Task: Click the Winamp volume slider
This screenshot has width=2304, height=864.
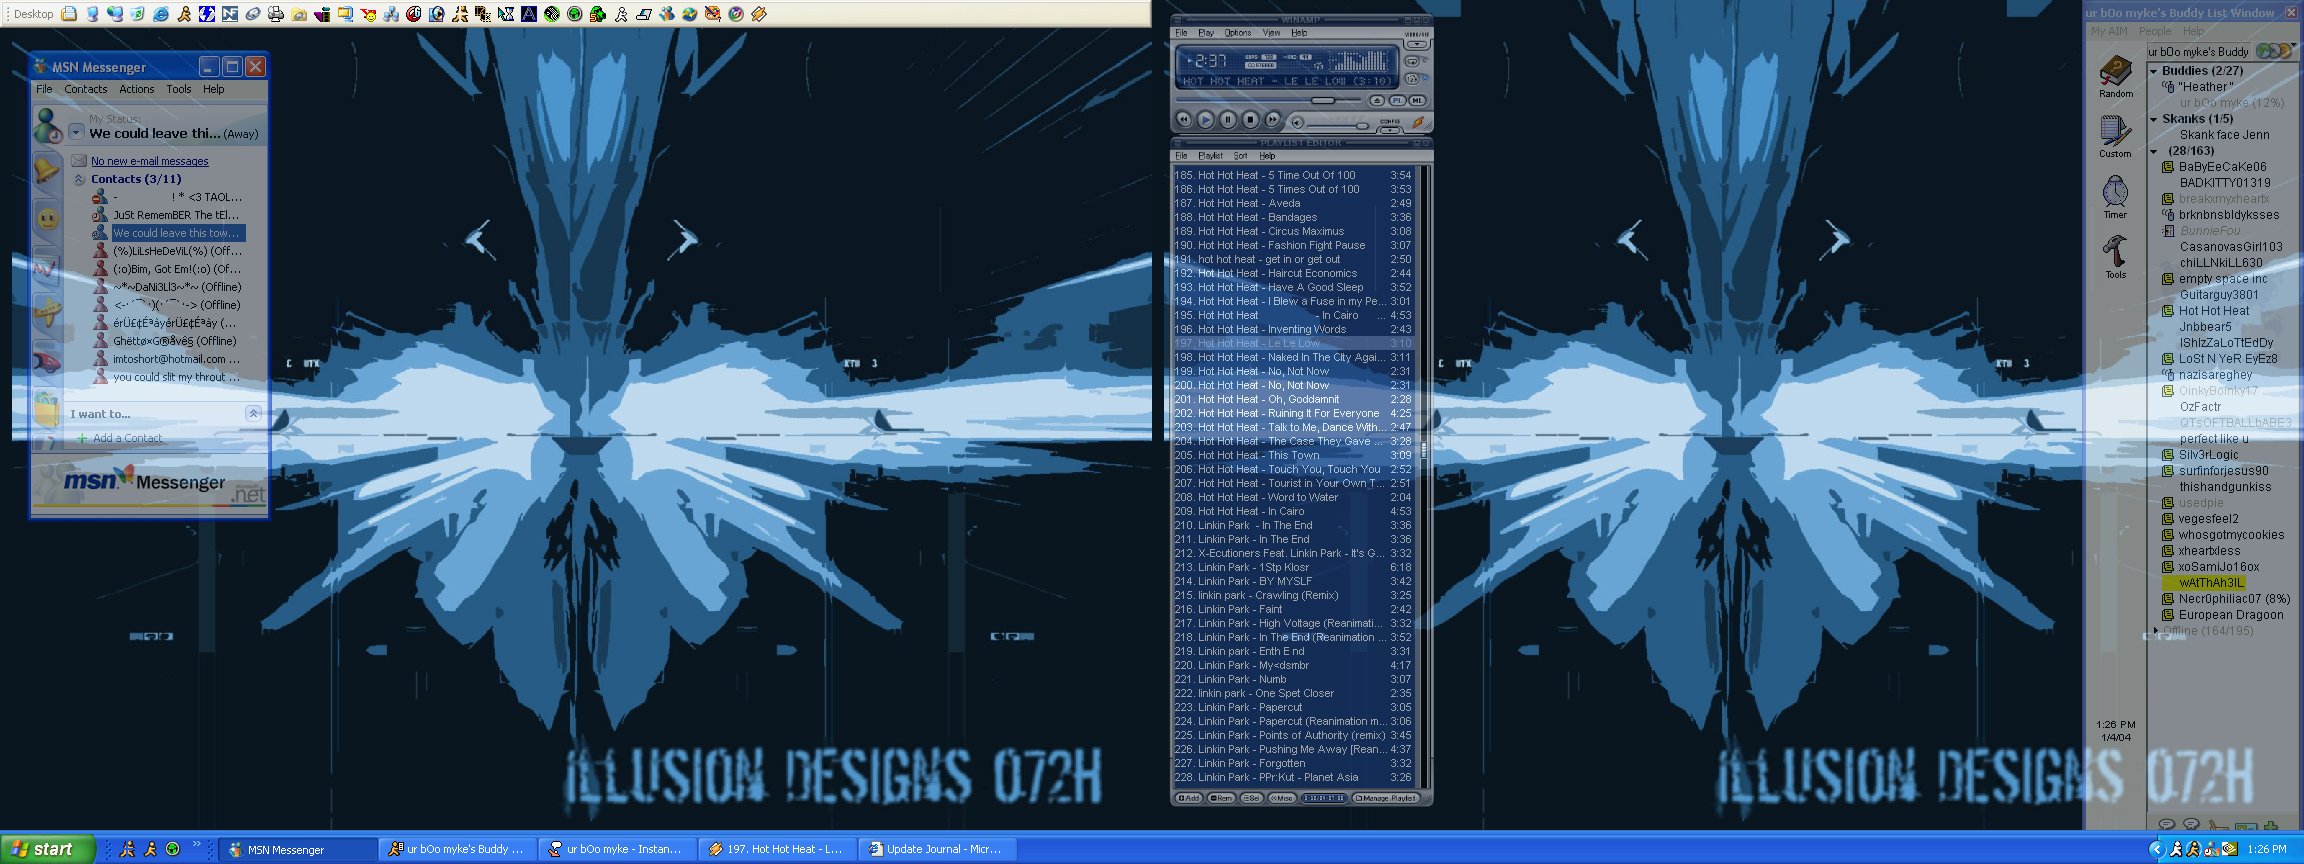Action: tap(1338, 126)
